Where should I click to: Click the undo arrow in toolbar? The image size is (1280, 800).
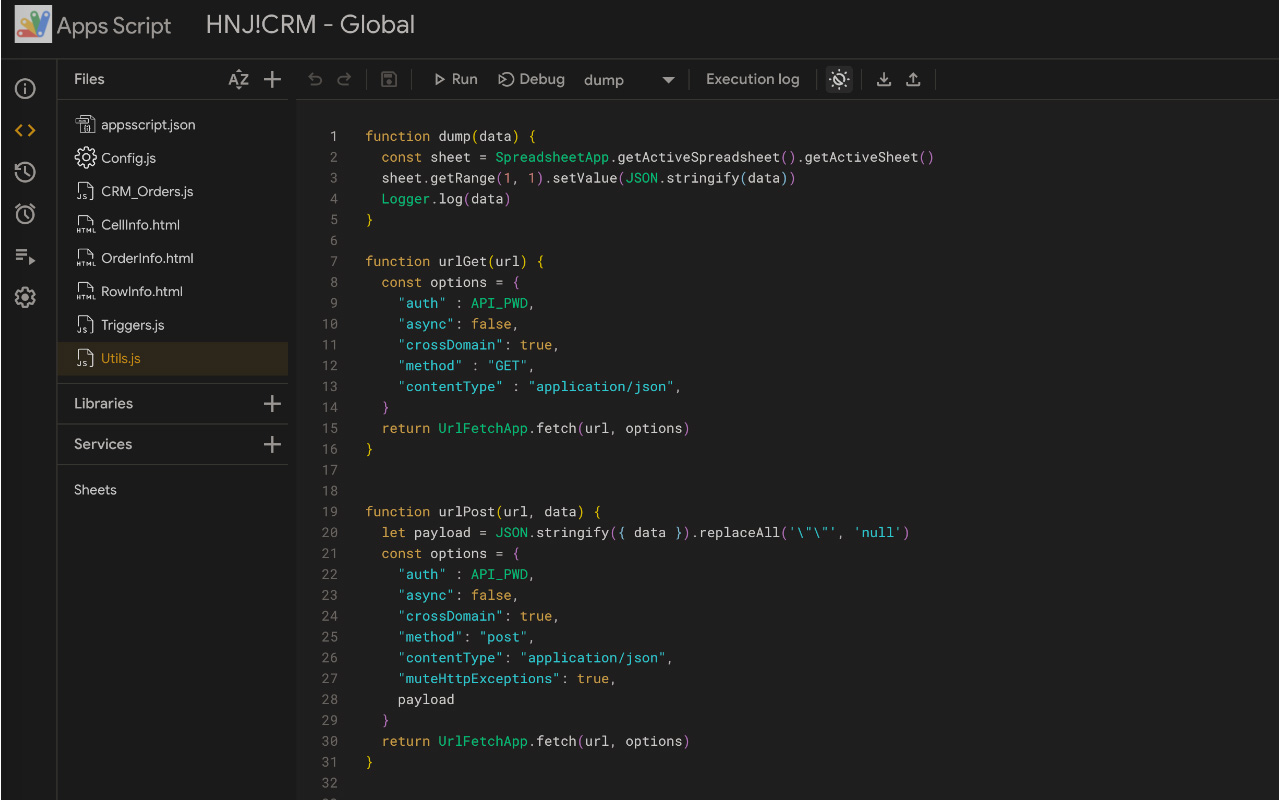[x=315, y=80]
